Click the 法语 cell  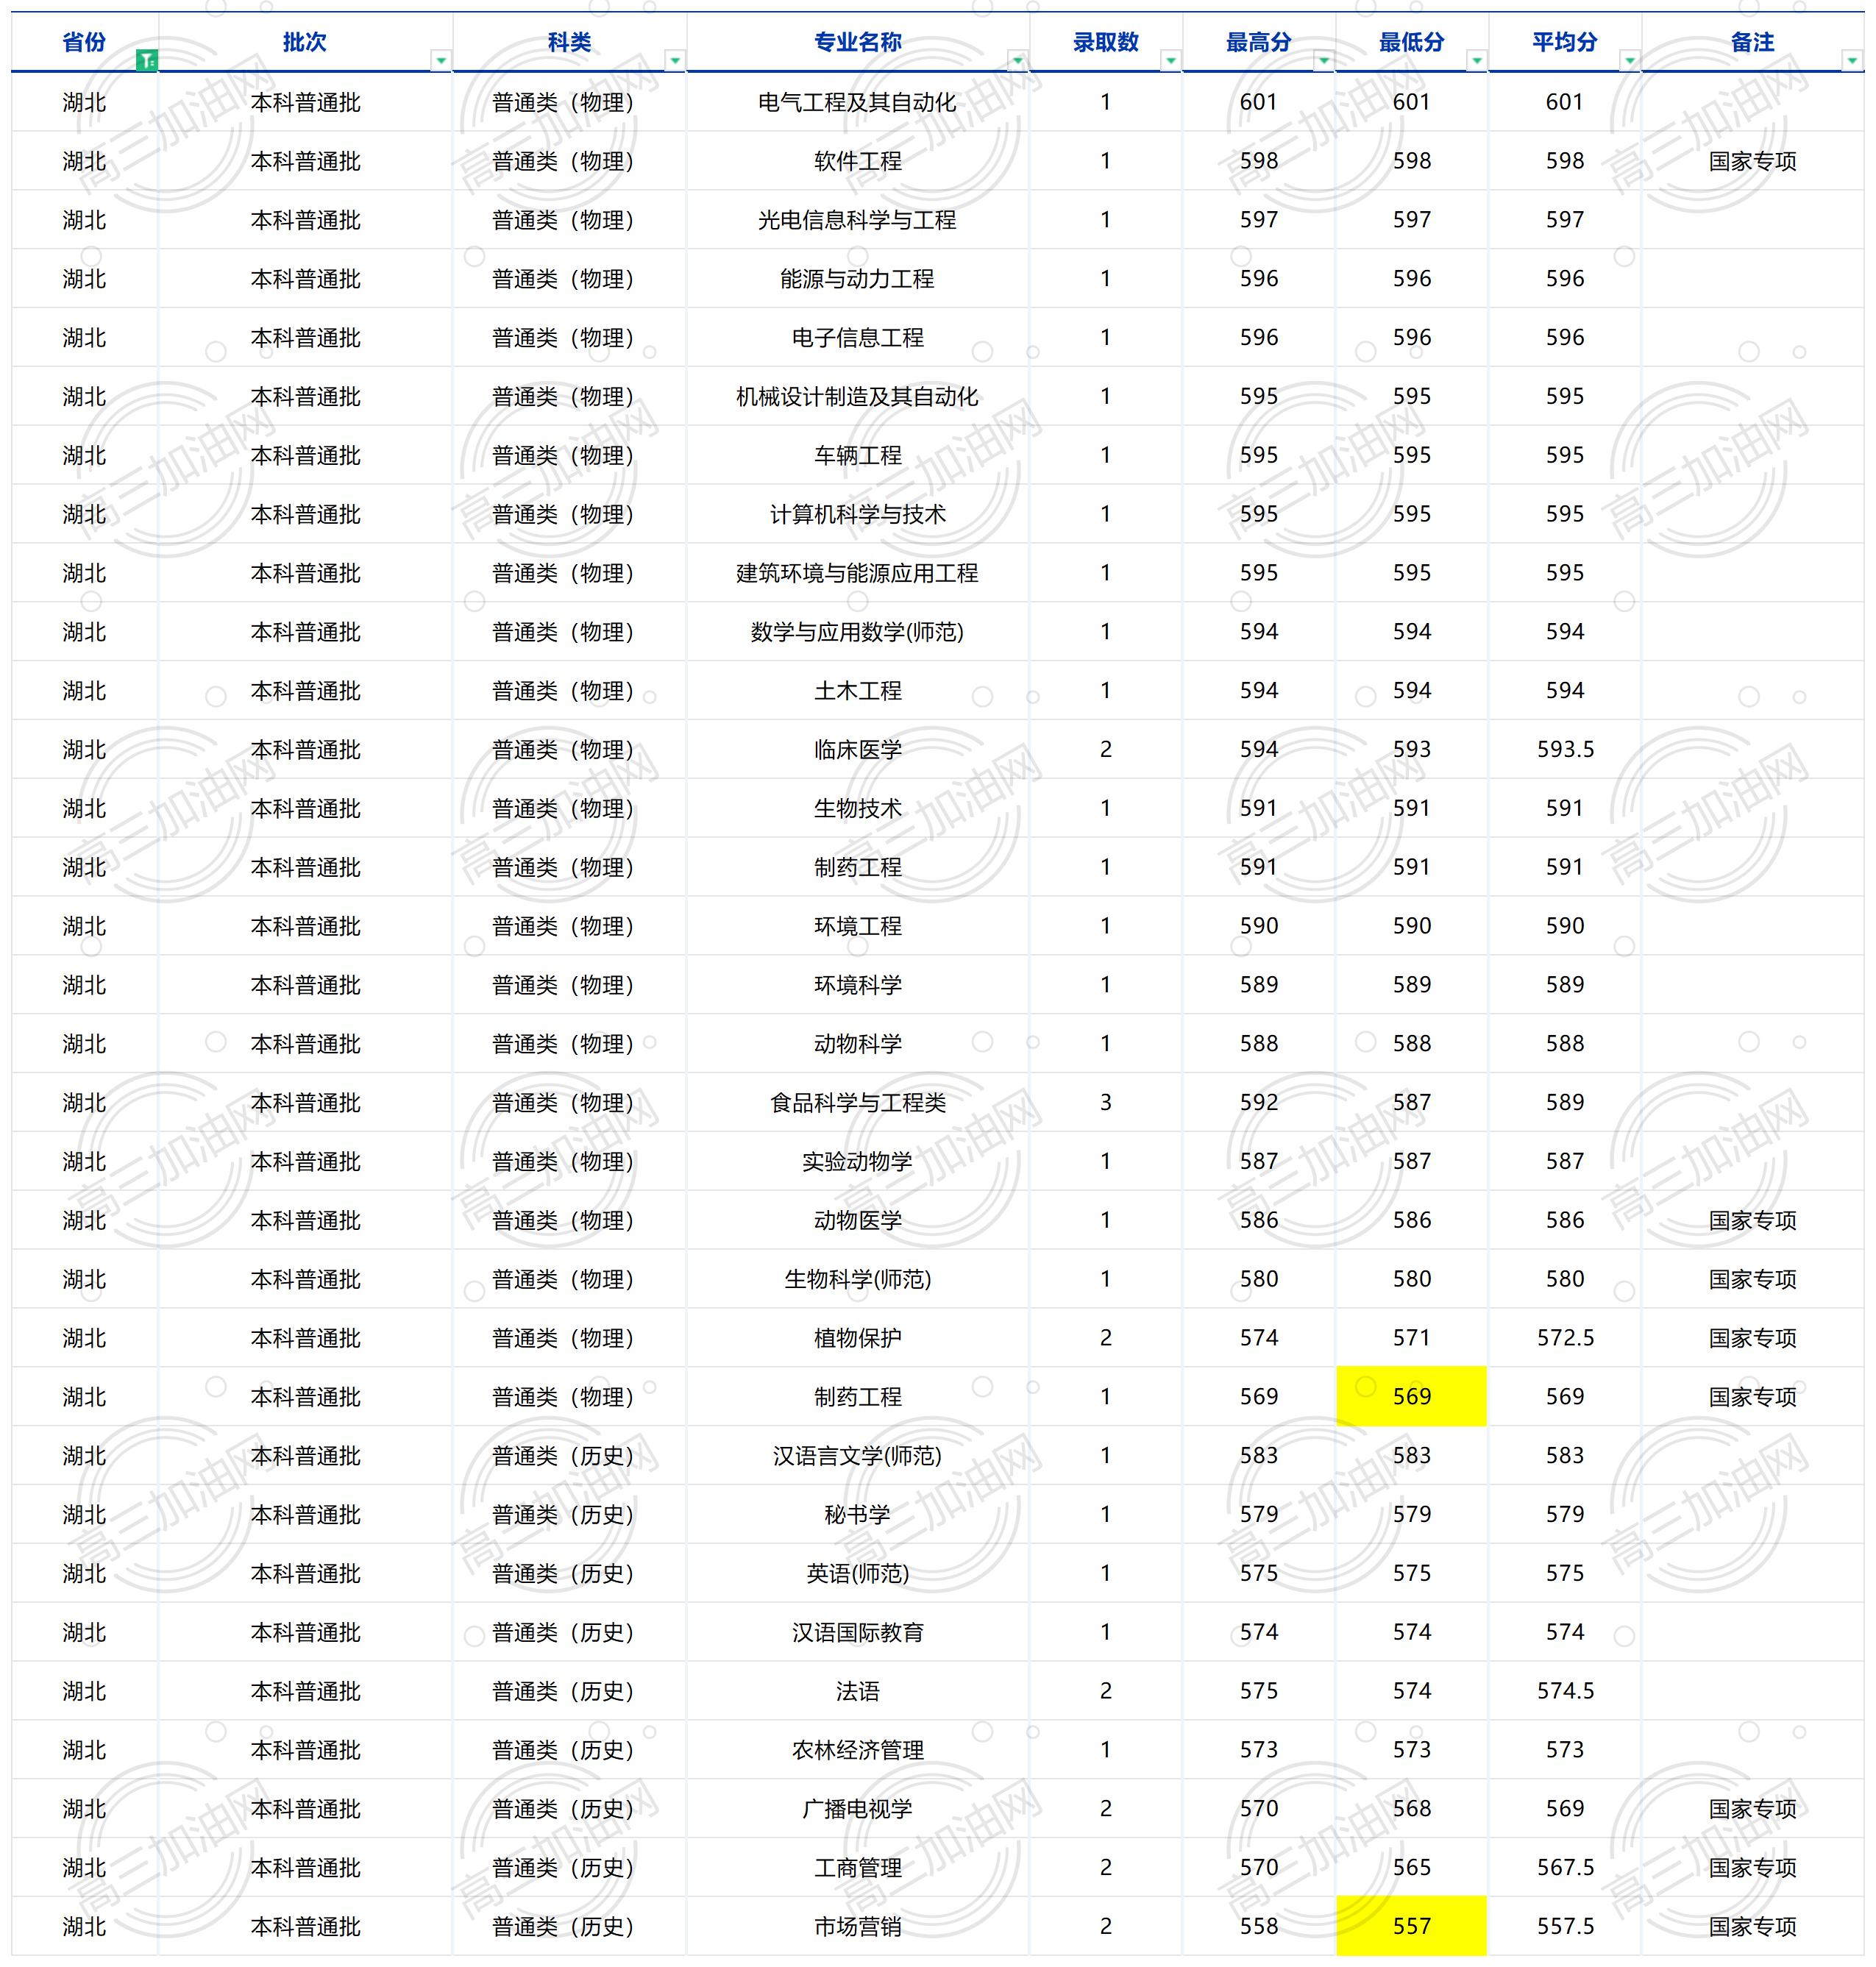pyautogui.click(x=858, y=1692)
